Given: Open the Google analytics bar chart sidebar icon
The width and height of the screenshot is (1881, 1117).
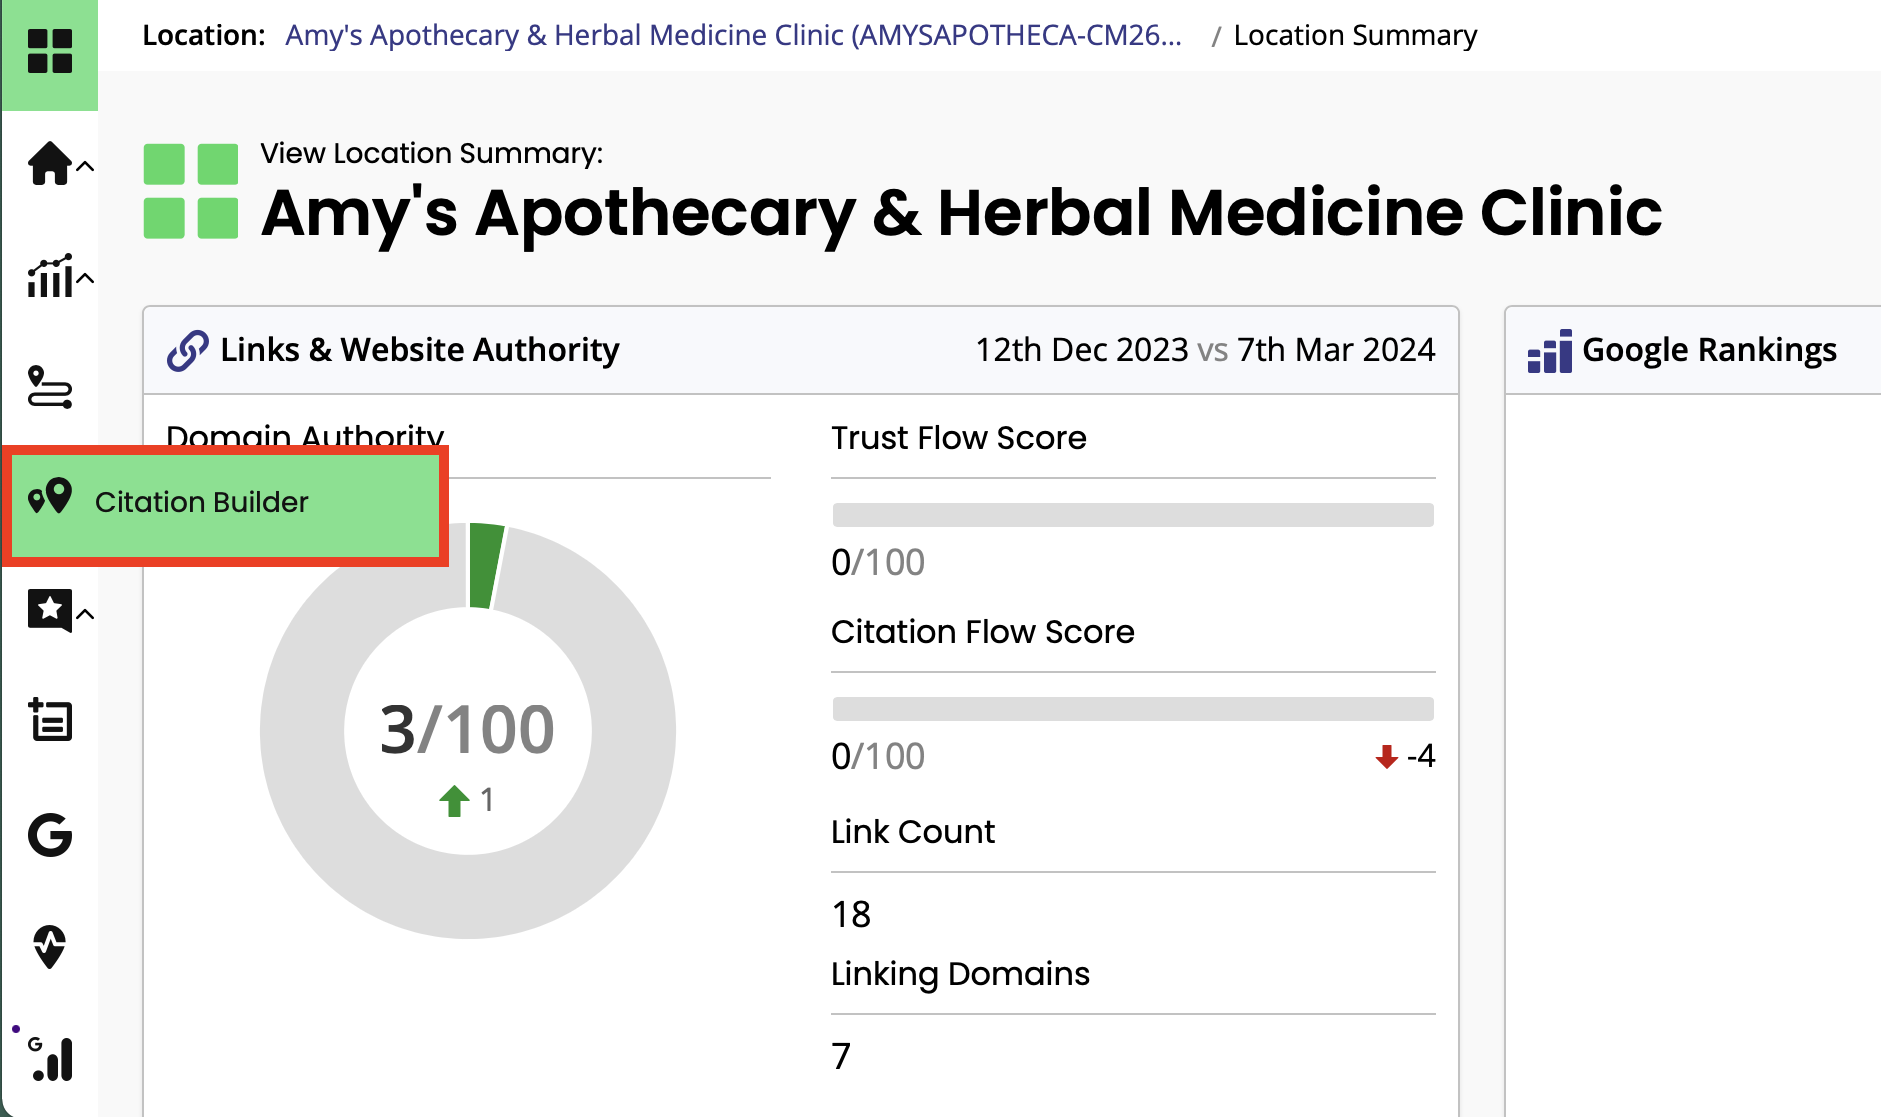Looking at the screenshot, I should click(51, 1059).
